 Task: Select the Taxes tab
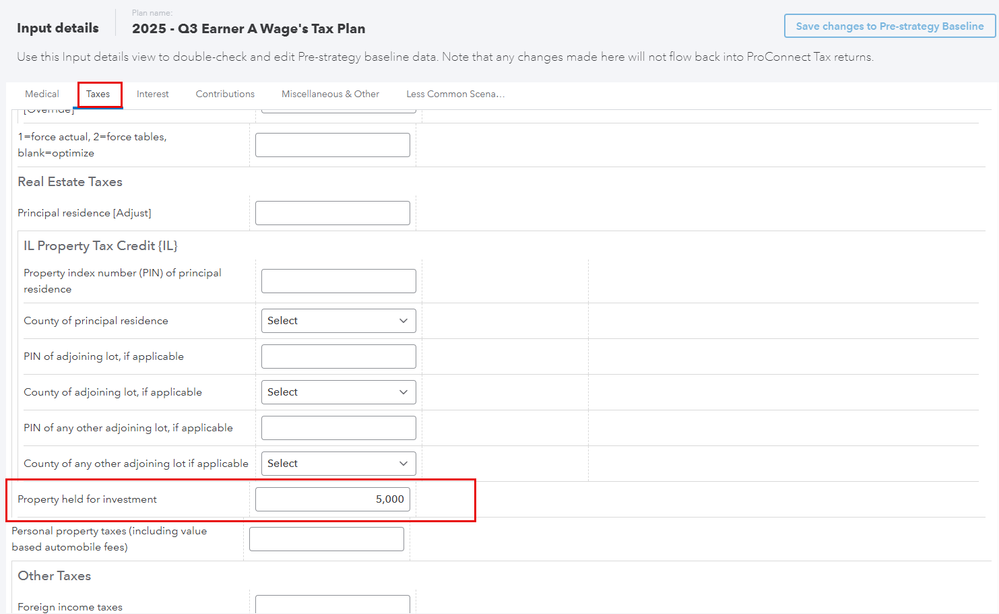pos(98,94)
